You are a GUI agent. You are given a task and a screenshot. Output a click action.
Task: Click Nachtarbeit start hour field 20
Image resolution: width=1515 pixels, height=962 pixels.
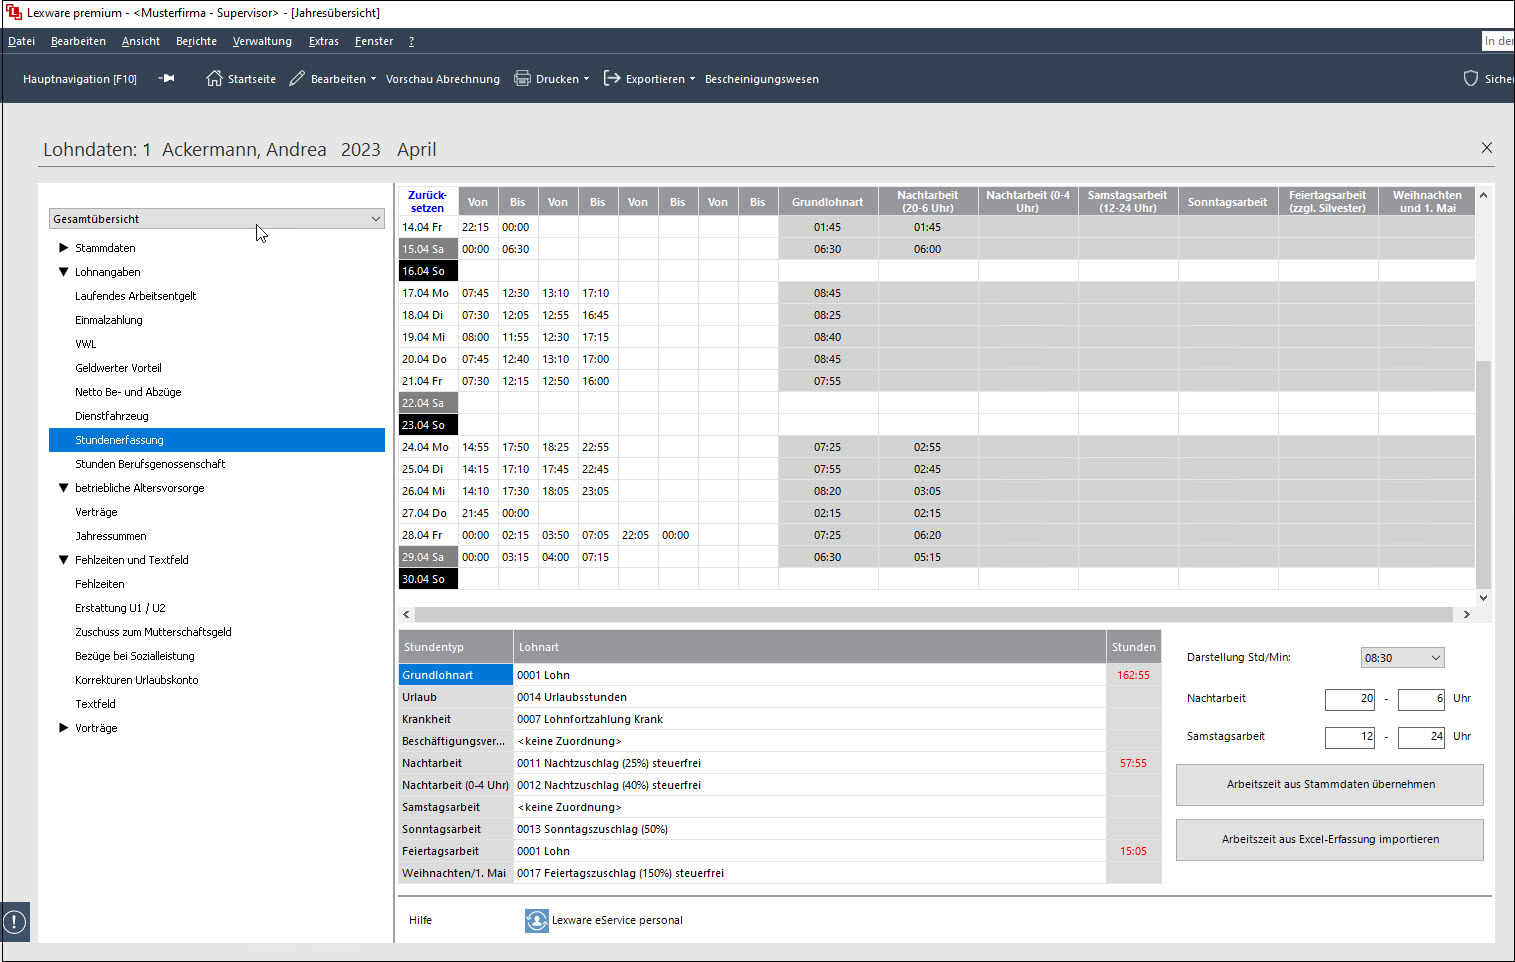1350,699
